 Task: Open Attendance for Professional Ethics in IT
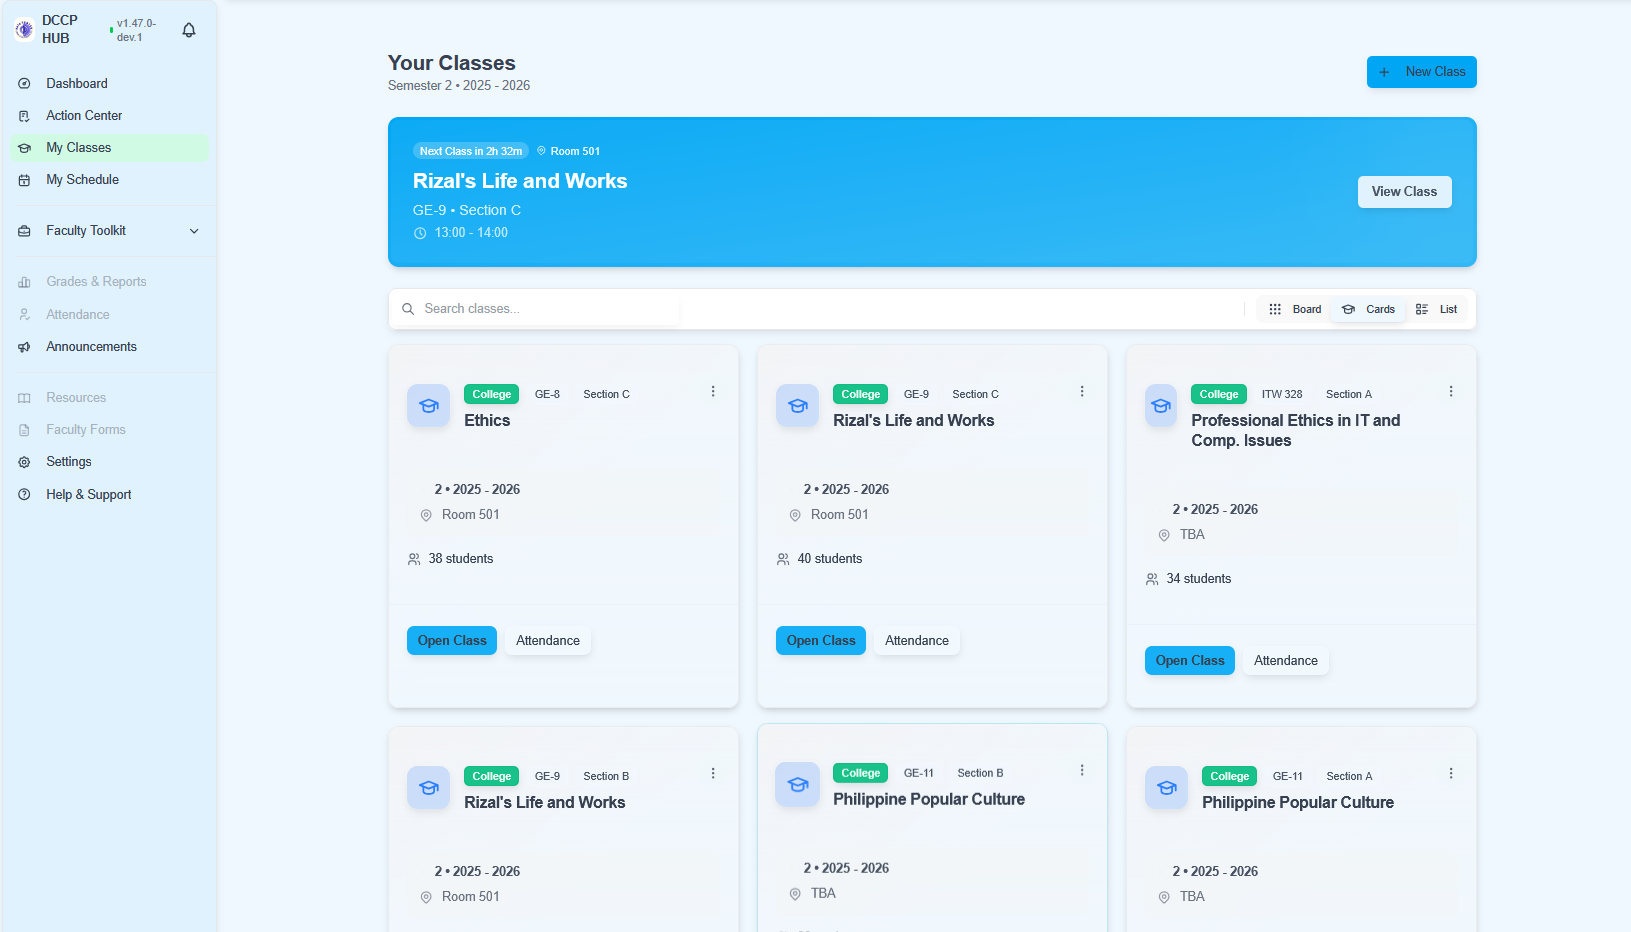pos(1286,661)
